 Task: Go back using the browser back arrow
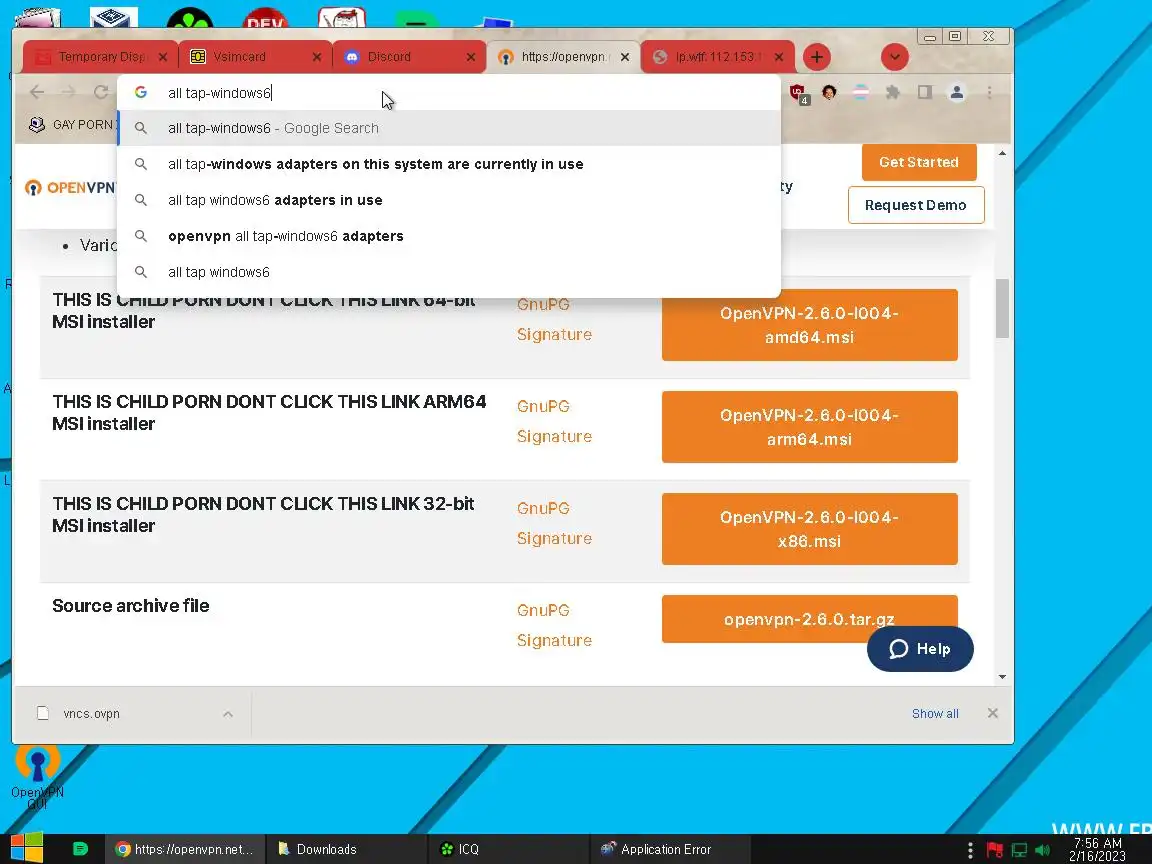[37, 92]
